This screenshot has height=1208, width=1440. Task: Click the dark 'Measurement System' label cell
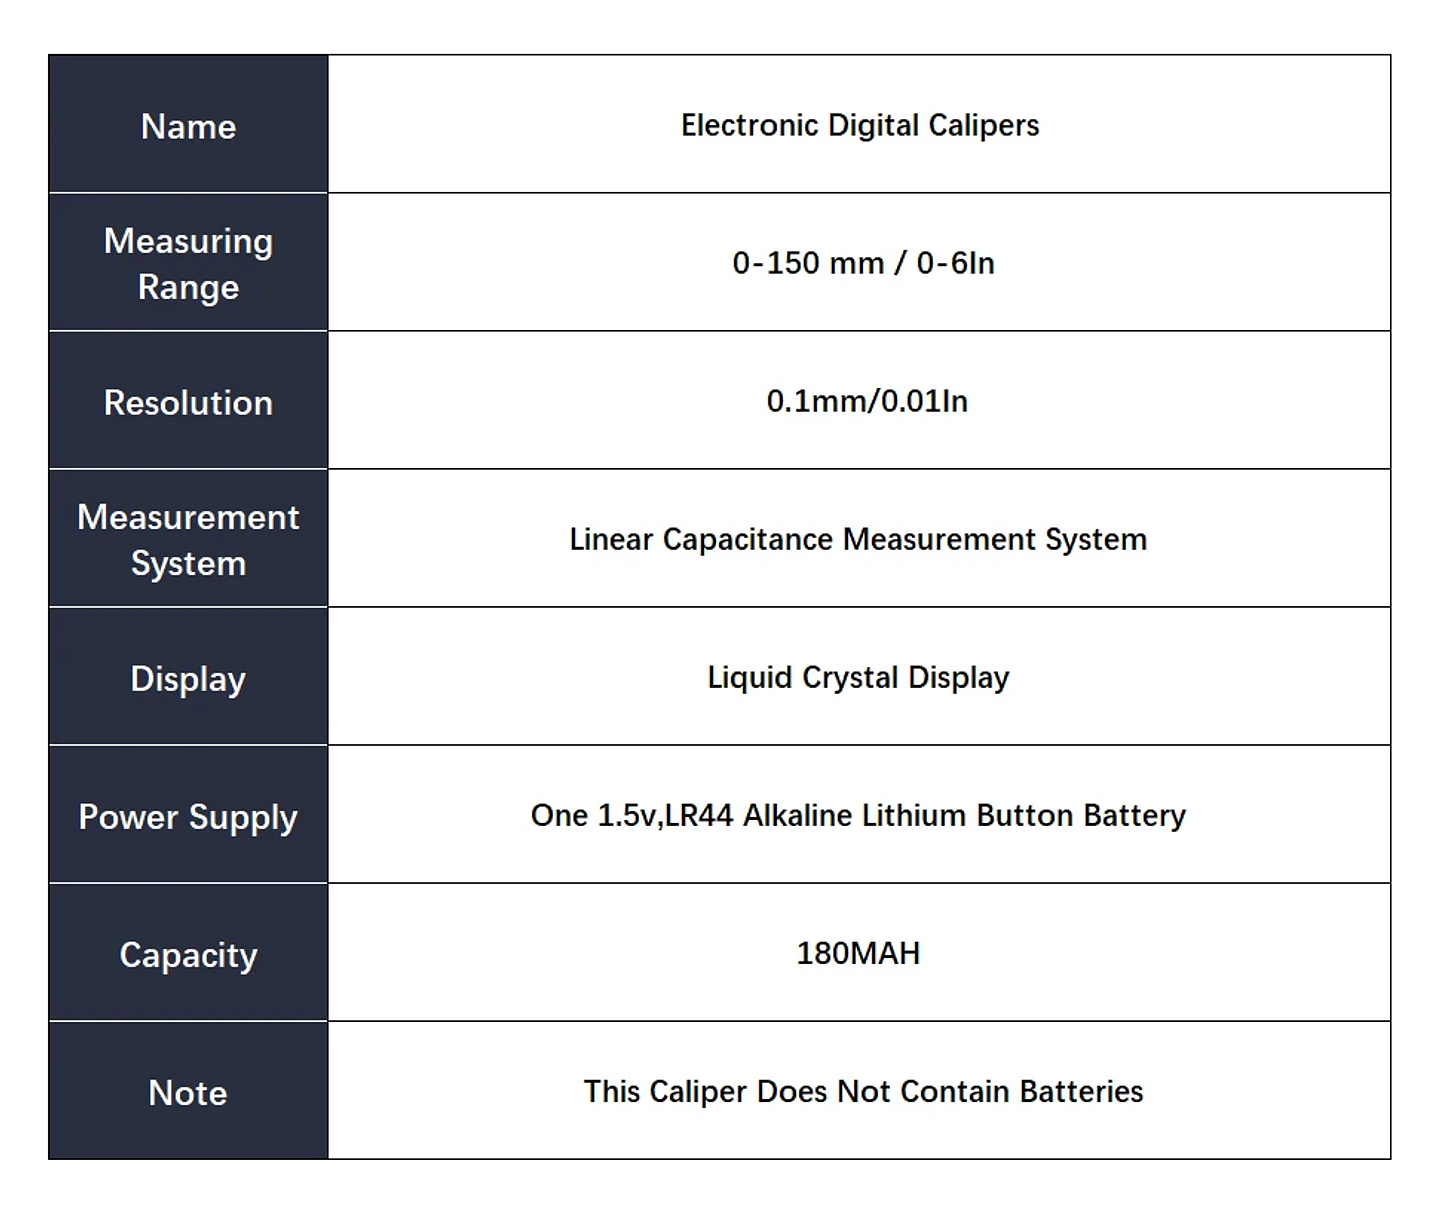188,539
